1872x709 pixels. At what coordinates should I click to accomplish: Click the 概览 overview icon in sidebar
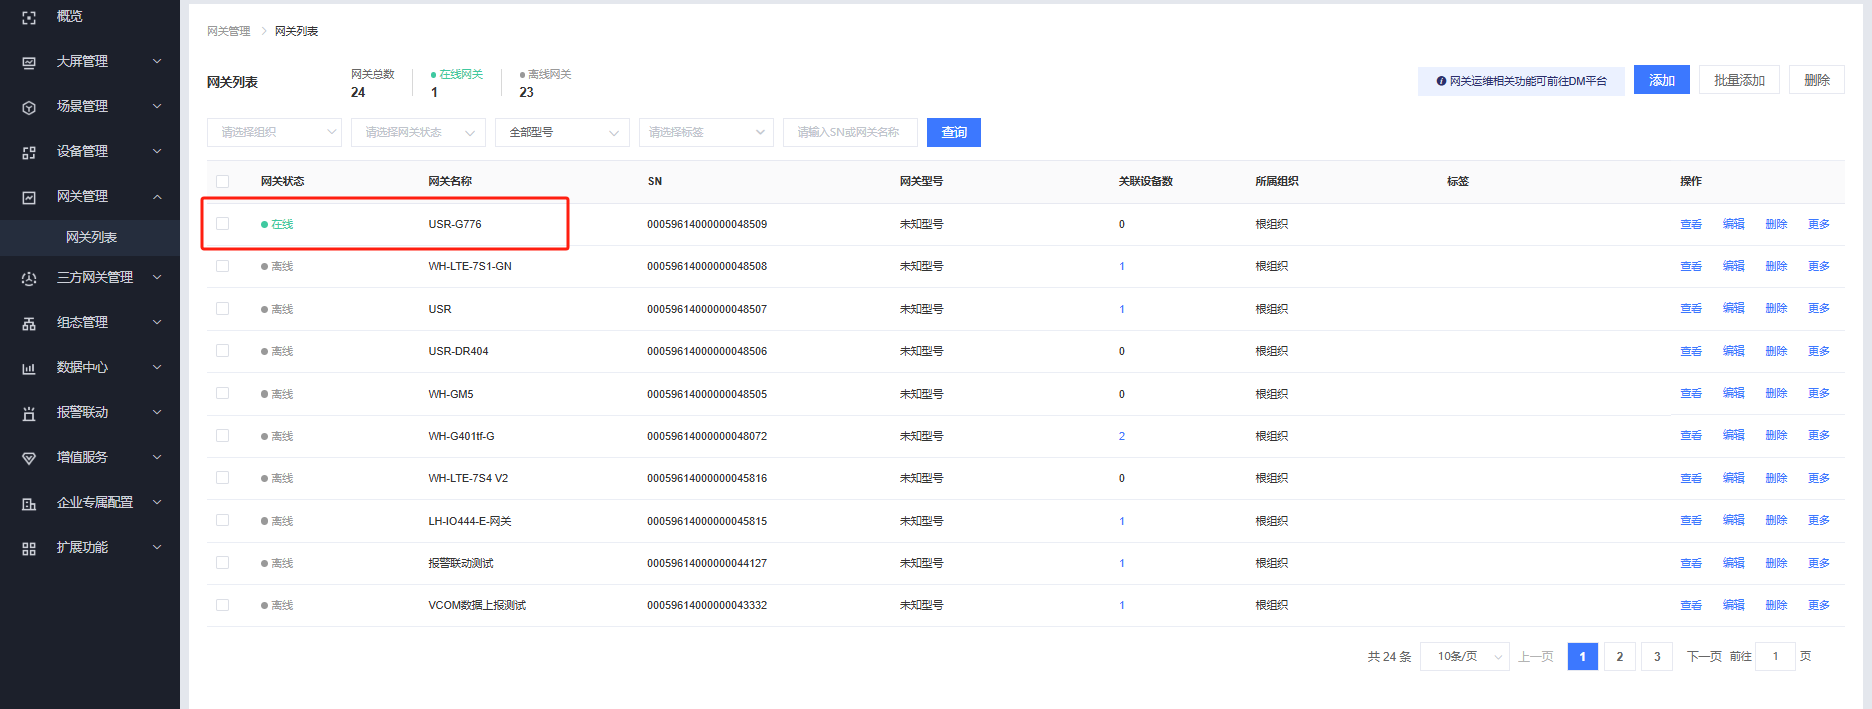tap(29, 17)
